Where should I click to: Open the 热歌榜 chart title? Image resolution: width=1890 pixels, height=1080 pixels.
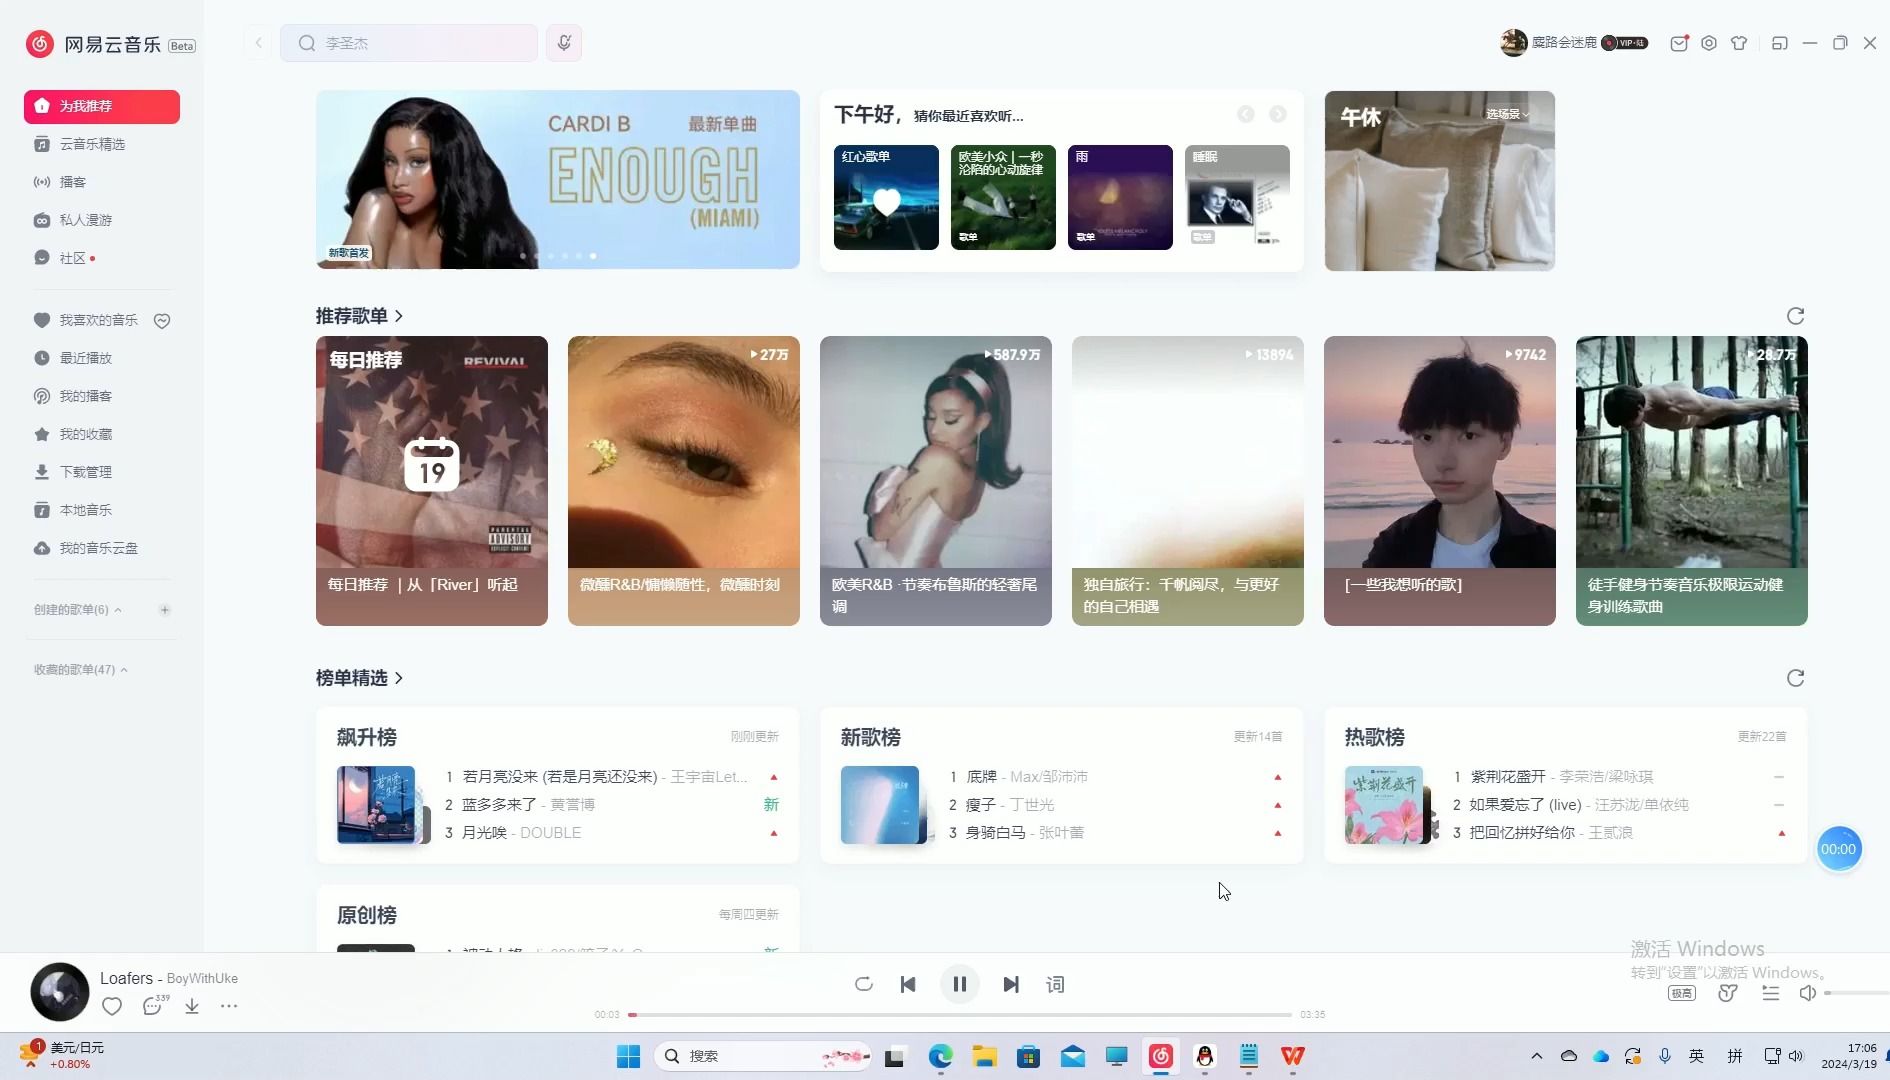tap(1375, 738)
